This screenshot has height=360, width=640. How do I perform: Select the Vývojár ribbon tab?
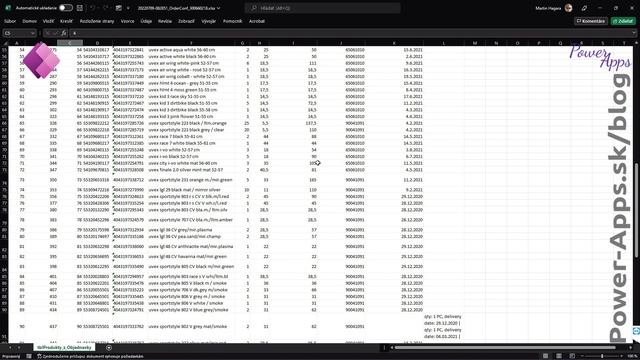click(x=209, y=21)
